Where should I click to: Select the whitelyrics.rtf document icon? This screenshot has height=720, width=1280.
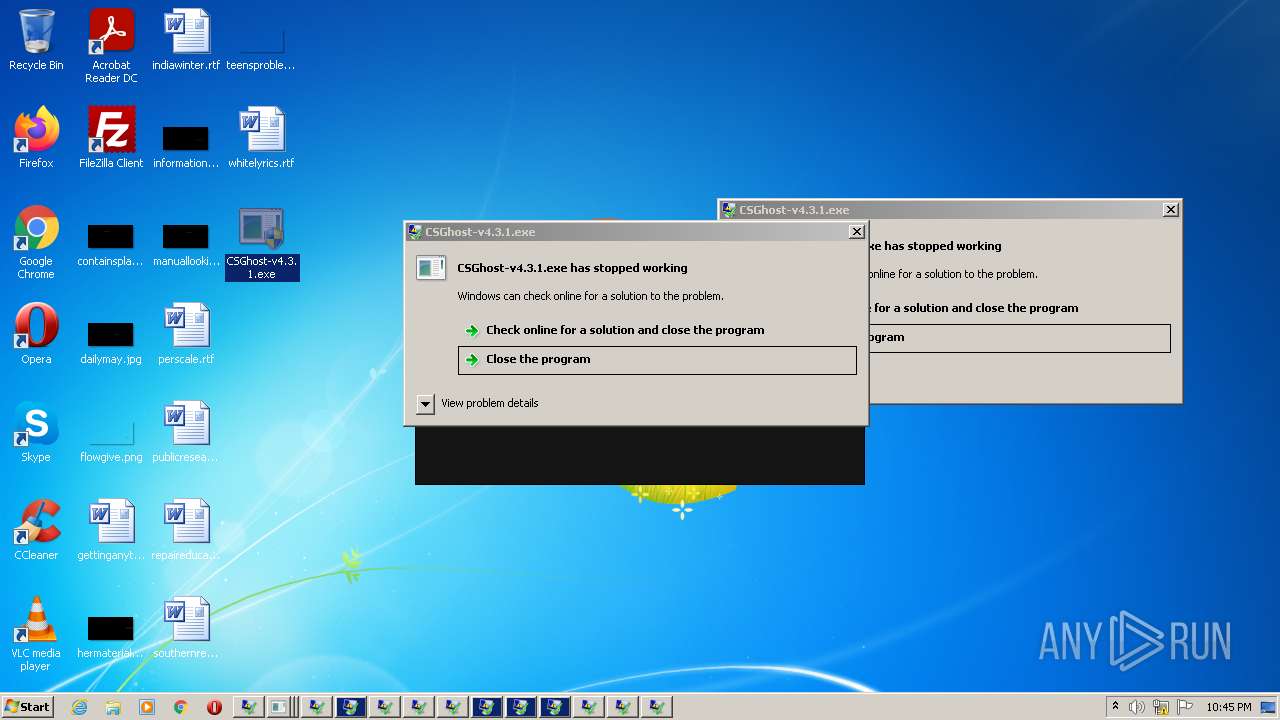tap(261, 138)
